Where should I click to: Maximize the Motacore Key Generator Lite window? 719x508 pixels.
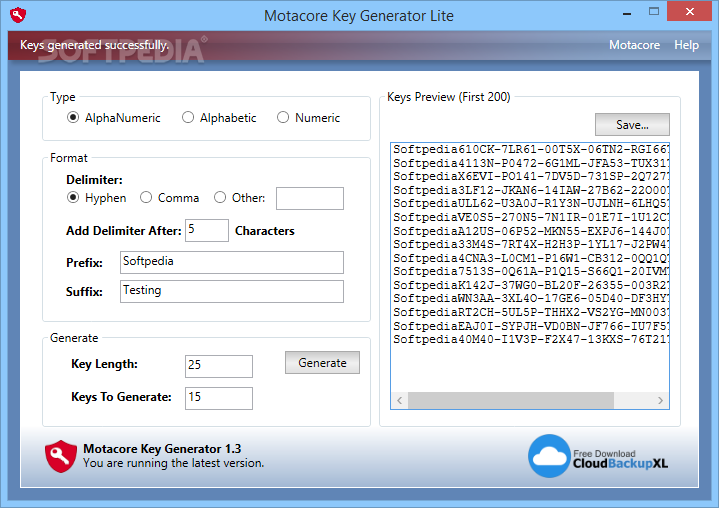[x=654, y=12]
